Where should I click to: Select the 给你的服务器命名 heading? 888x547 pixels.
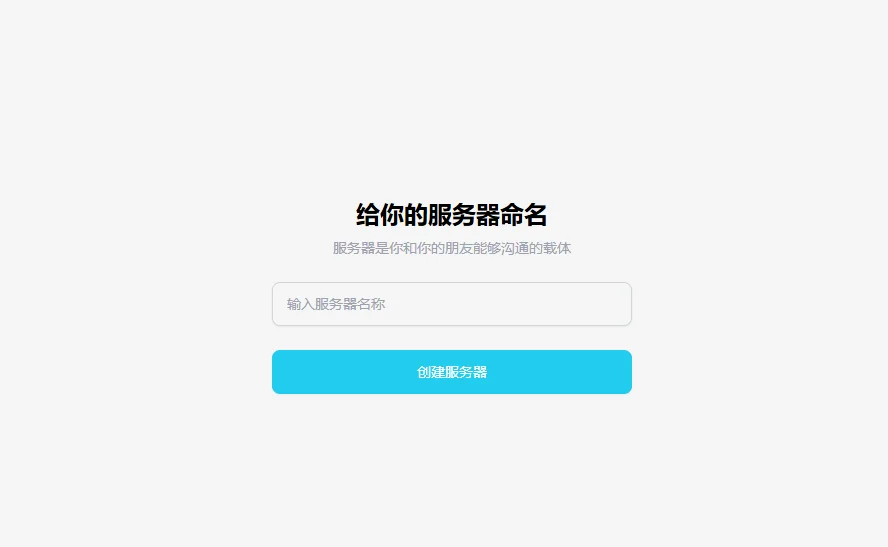(x=451, y=215)
